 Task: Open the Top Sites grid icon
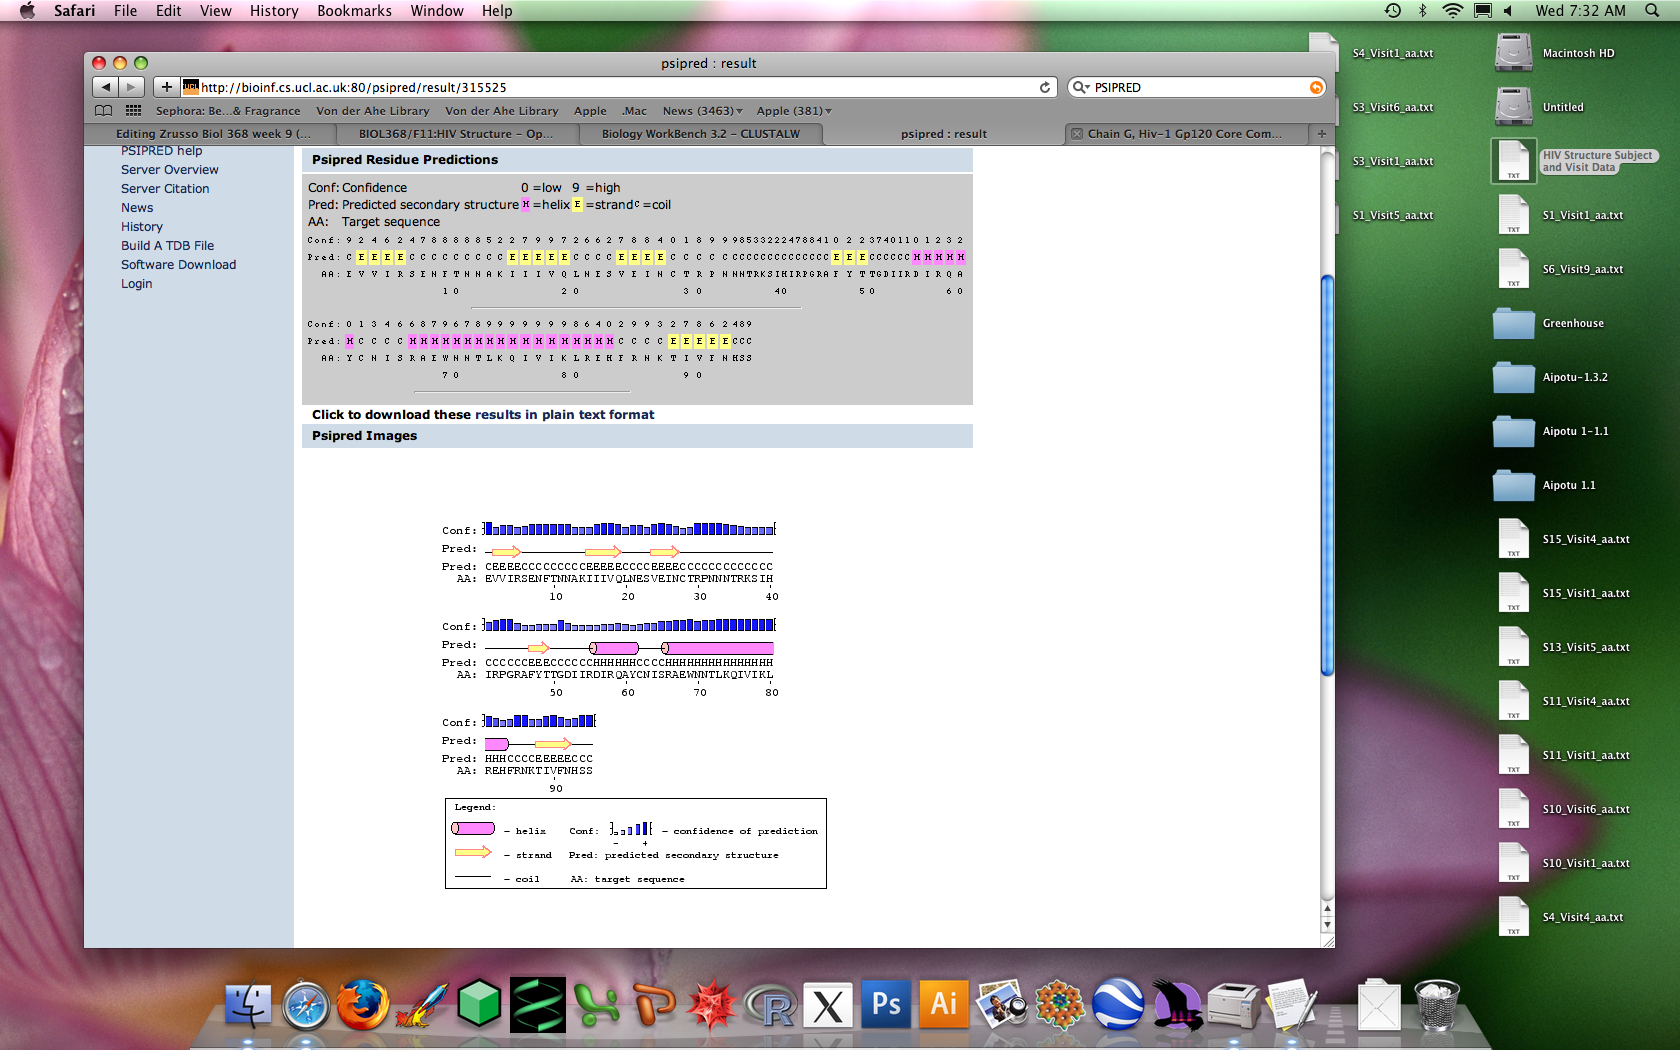[x=133, y=111]
